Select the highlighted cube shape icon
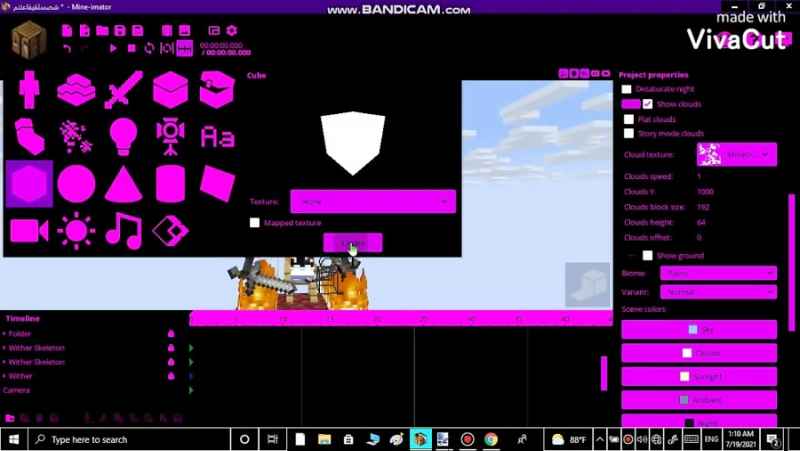Viewport: 800px width, 451px height. 29,184
